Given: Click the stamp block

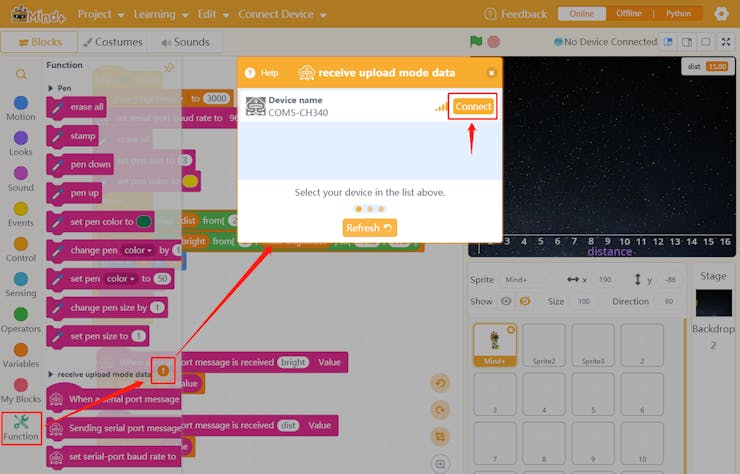Looking at the screenshot, I should (73, 136).
